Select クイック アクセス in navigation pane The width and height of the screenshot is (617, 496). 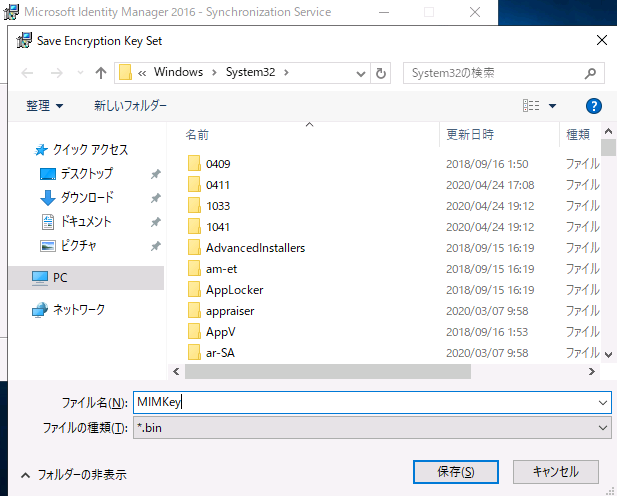tap(90, 150)
